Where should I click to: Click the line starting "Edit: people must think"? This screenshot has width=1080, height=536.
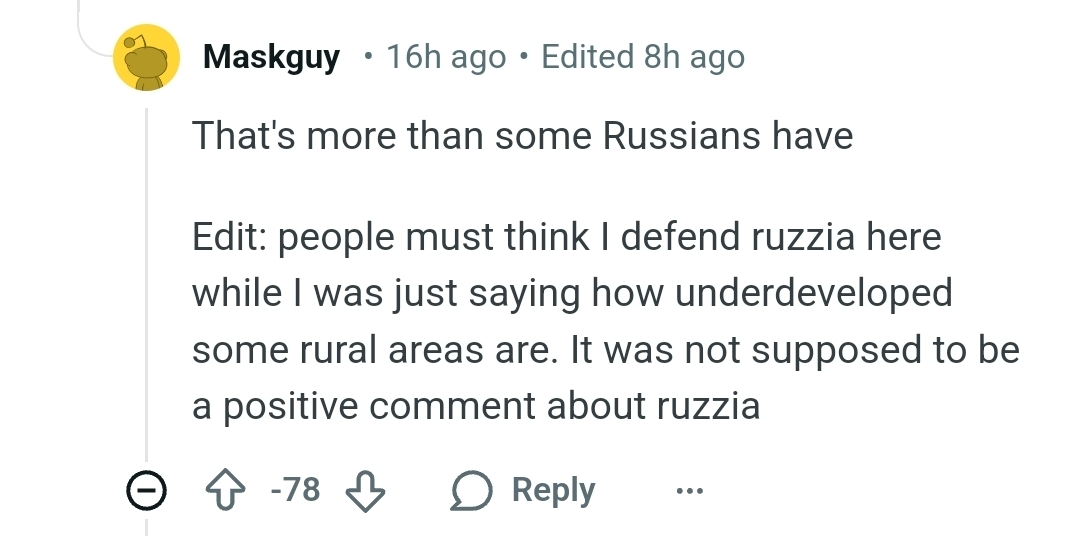(x=567, y=238)
